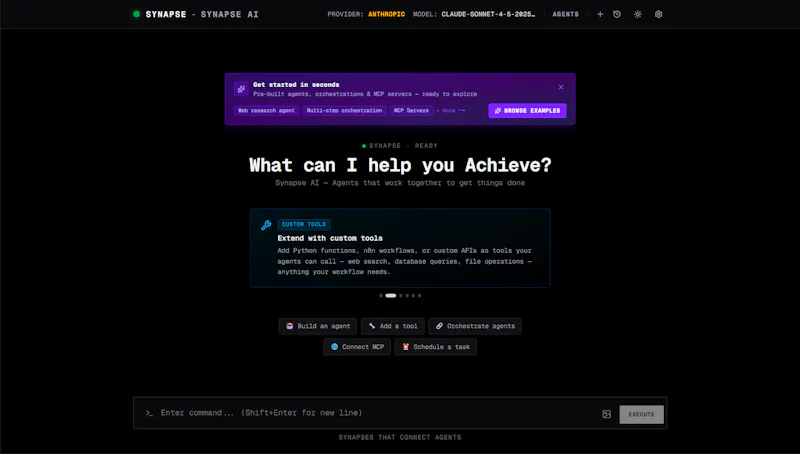Click the attach image icon
The width and height of the screenshot is (800, 454).
(606, 414)
